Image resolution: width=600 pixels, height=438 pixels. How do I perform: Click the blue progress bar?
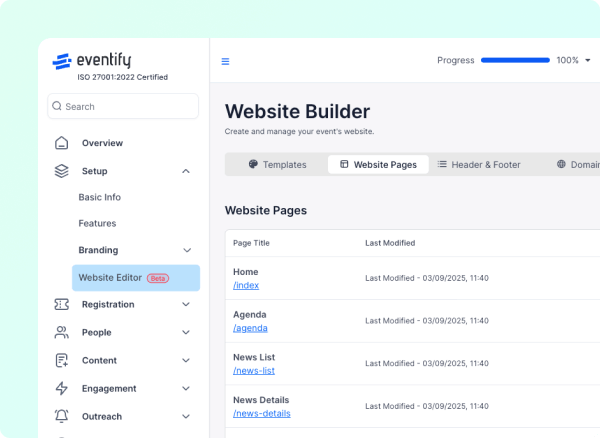(515, 60)
